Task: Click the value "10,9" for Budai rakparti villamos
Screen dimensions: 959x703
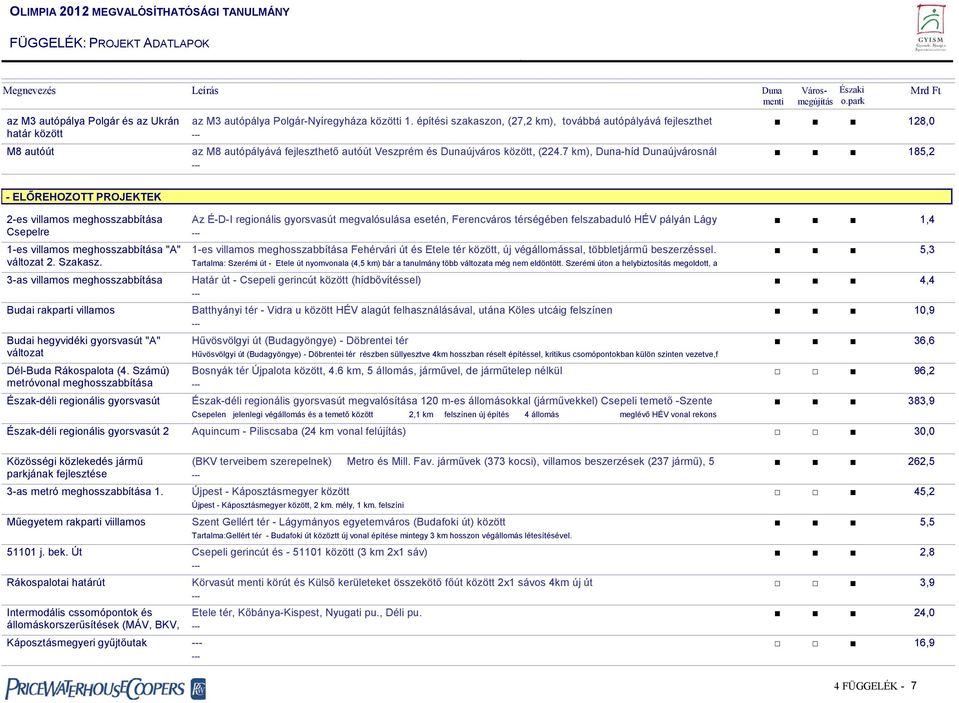Action: (x=924, y=310)
